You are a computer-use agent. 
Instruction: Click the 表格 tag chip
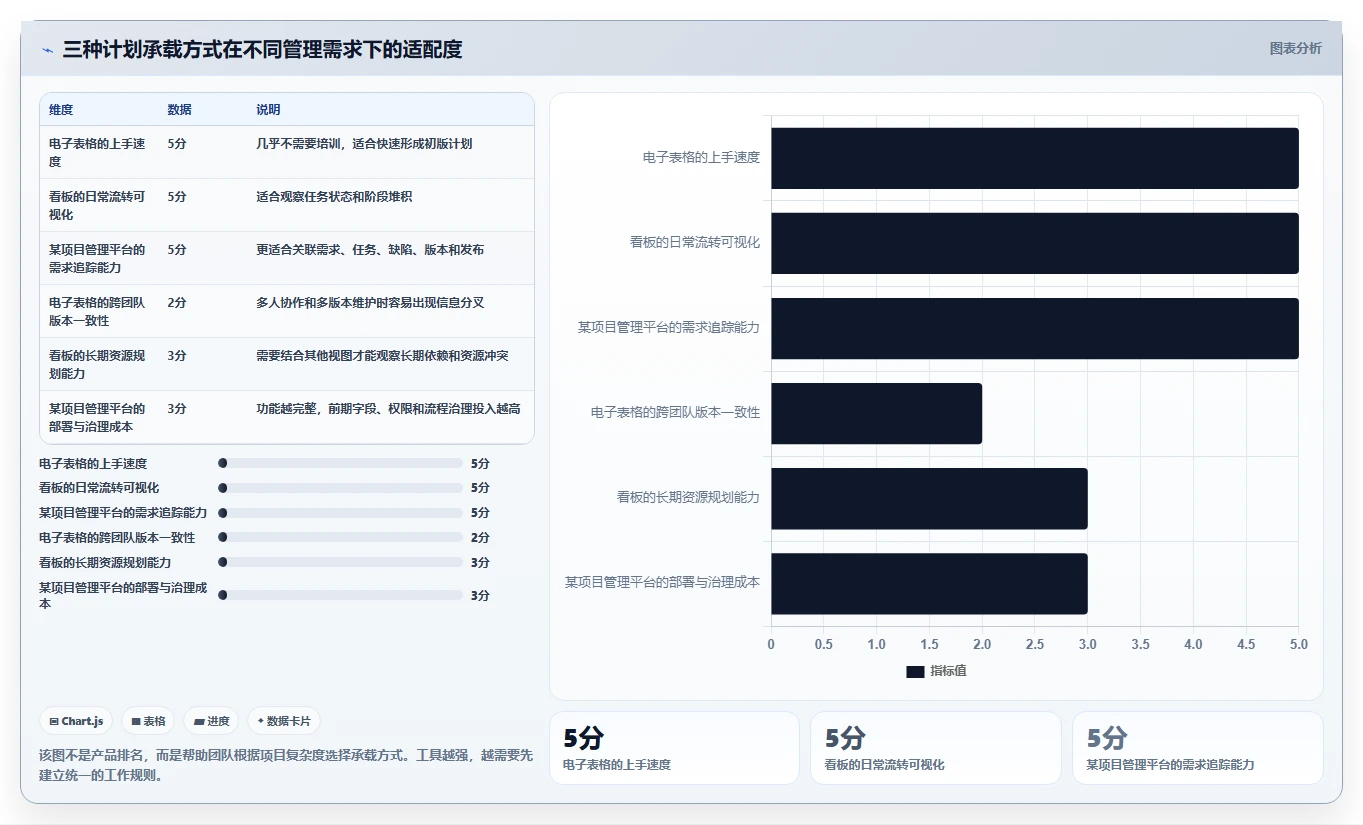(x=148, y=721)
